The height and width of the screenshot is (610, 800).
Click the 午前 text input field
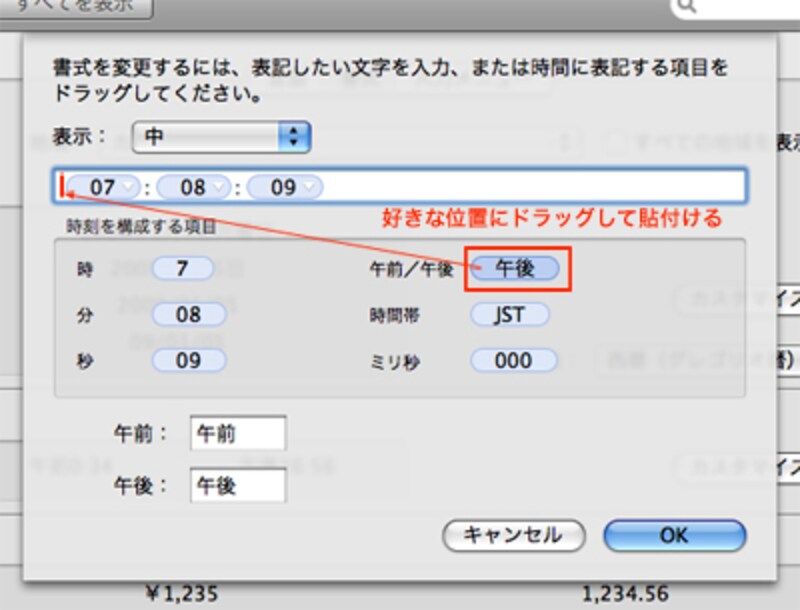pyautogui.click(x=238, y=433)
